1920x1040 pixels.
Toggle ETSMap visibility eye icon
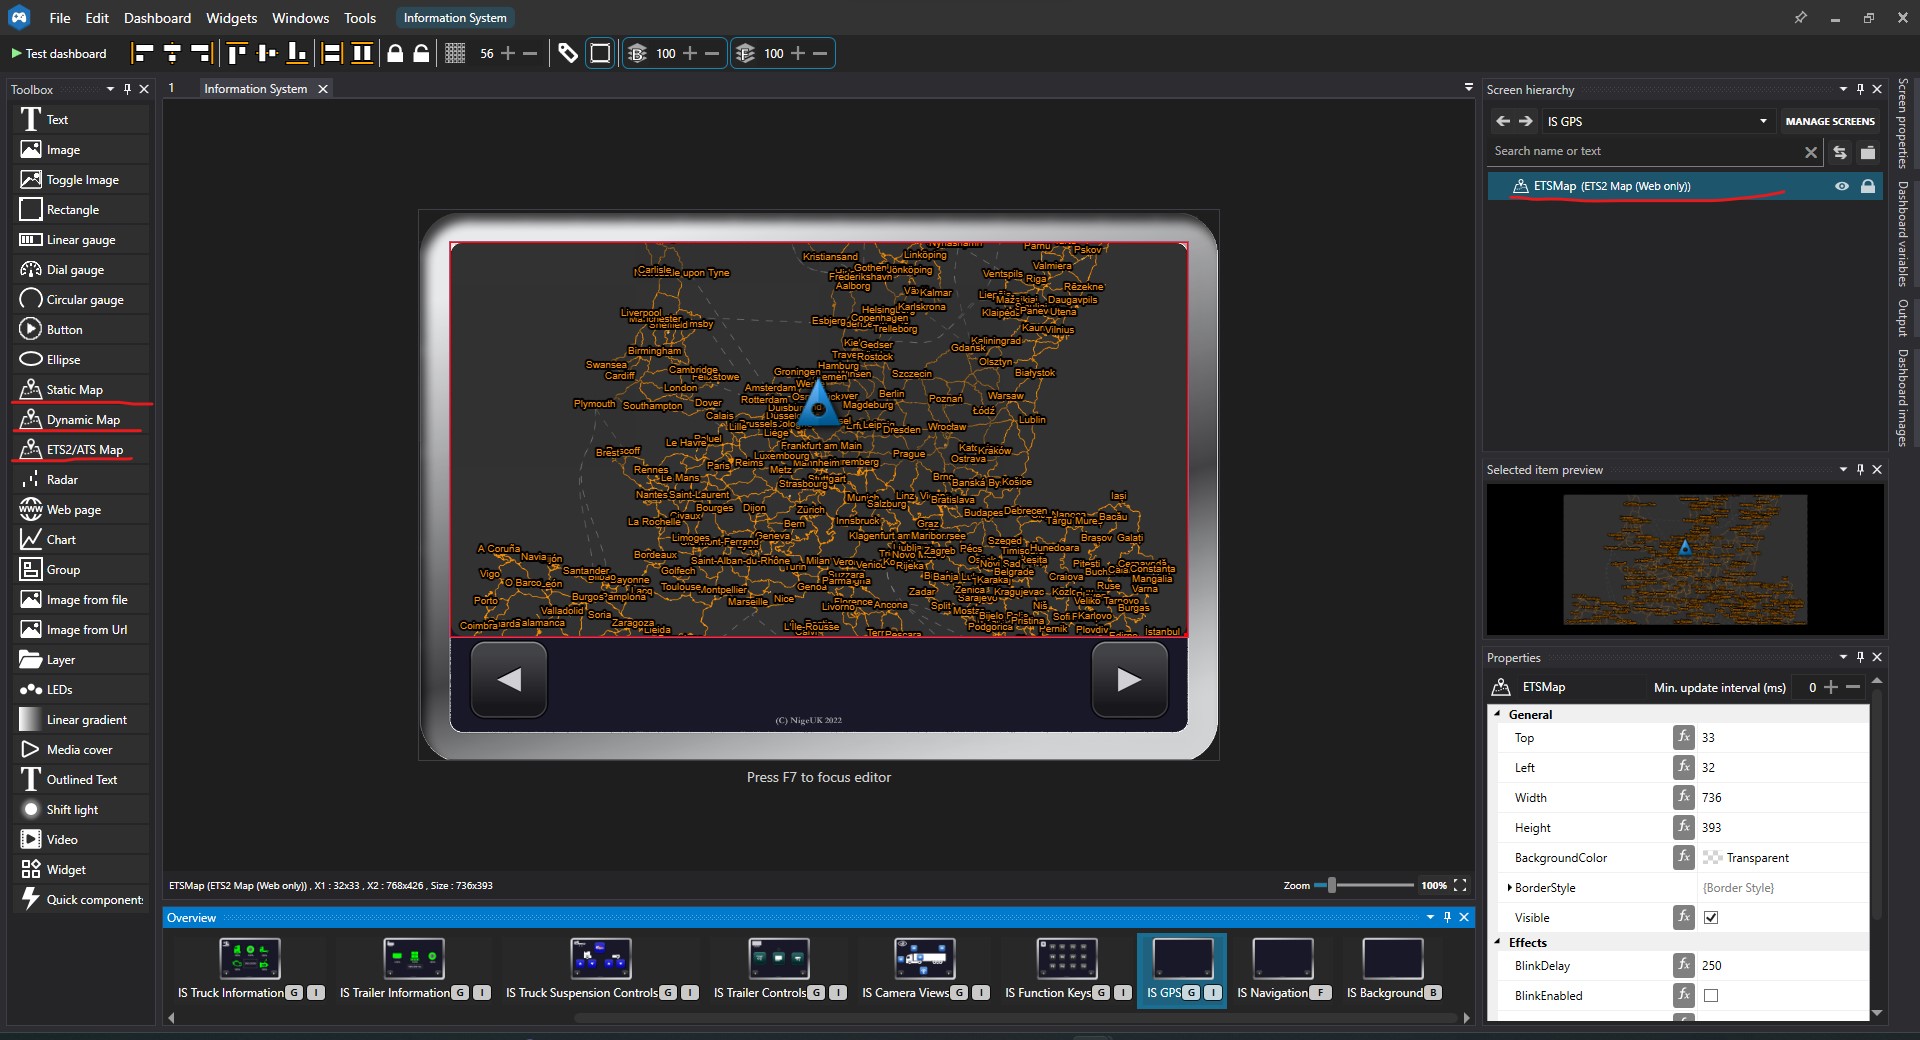[1841, 186]
